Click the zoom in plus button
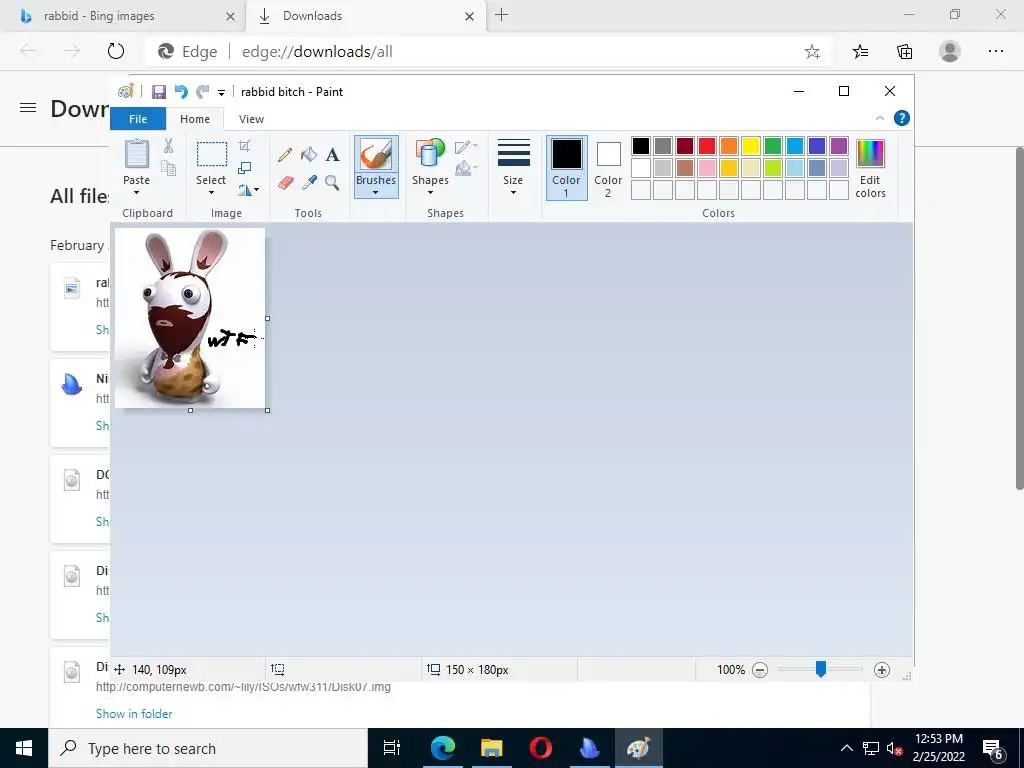 click(882, 670)
